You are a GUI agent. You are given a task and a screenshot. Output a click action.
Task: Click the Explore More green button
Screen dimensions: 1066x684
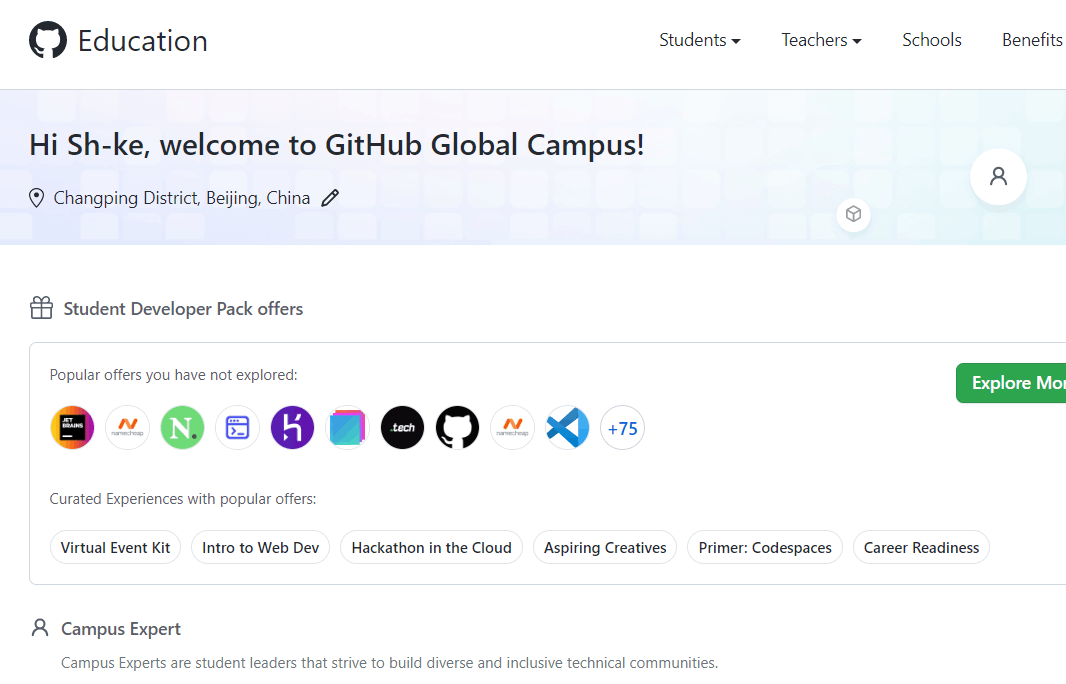tap(1011, 383)
